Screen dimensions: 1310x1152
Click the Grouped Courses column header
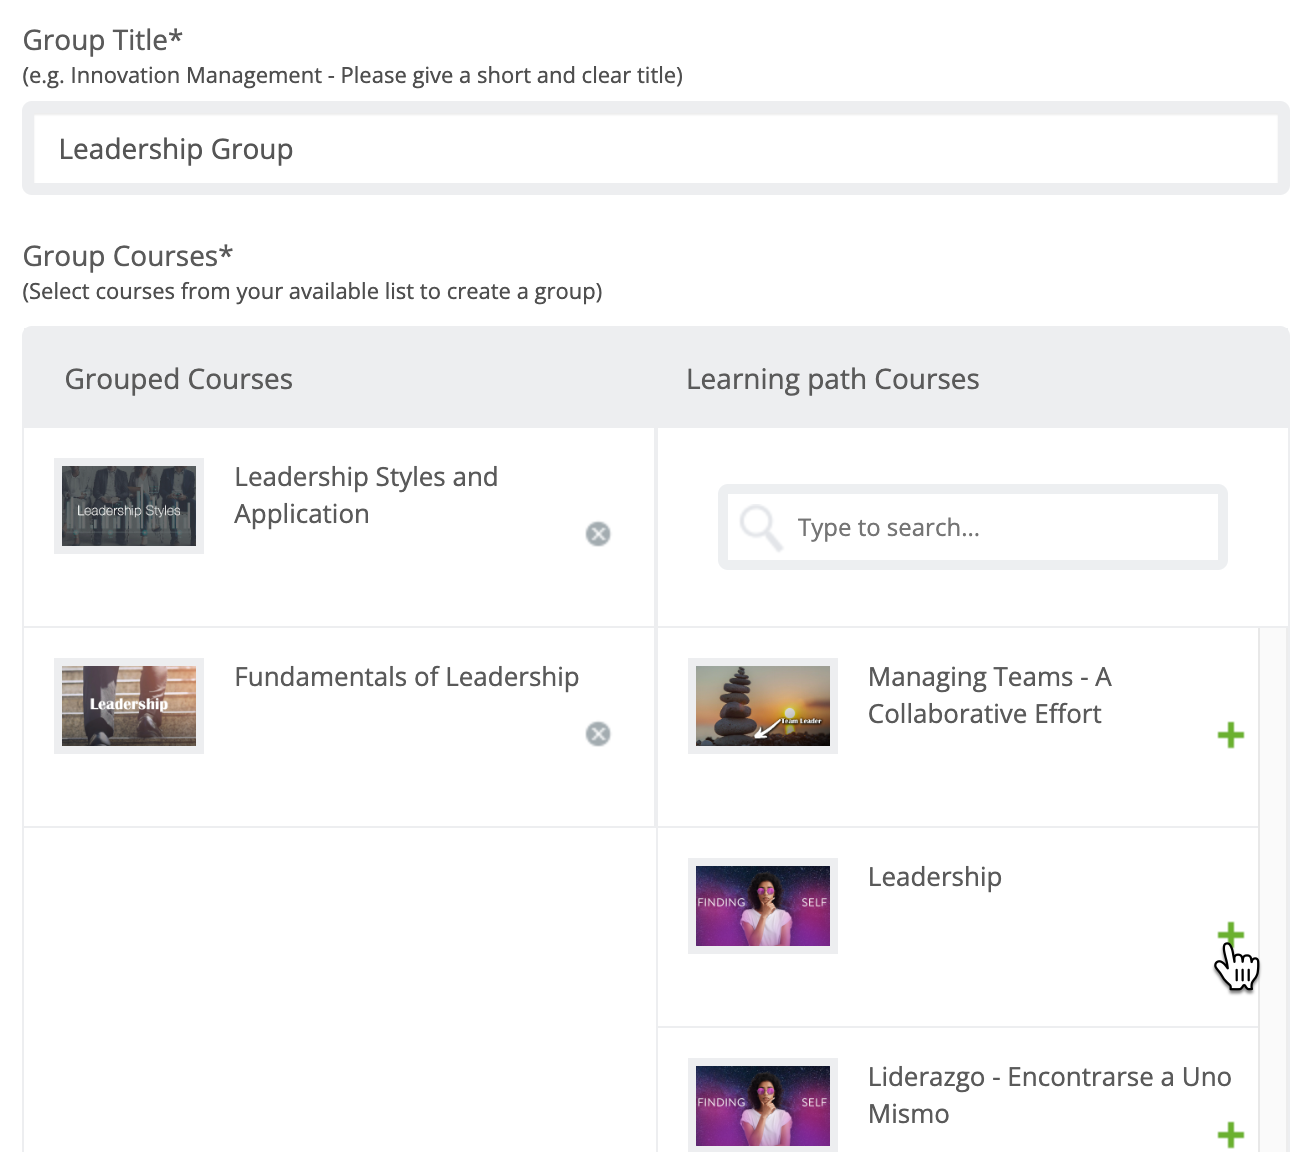pyautogui.click(x=179, y=379)
